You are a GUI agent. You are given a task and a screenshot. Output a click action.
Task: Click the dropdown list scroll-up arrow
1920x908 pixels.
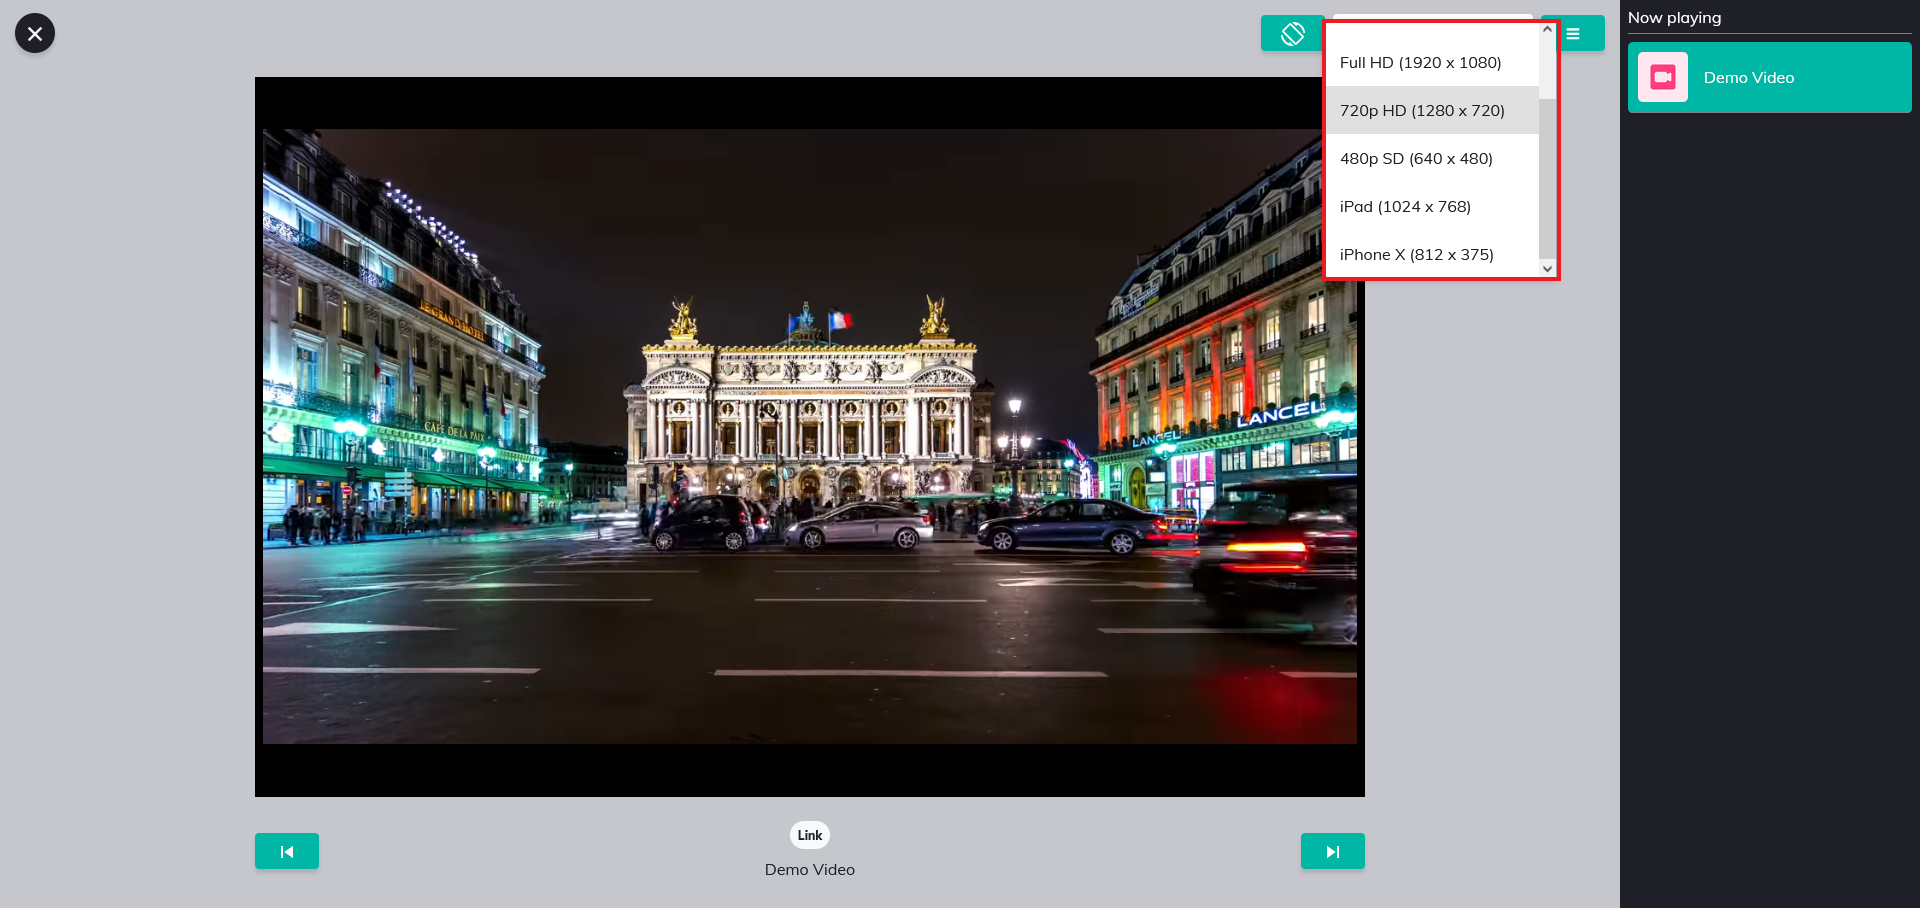1547,29
